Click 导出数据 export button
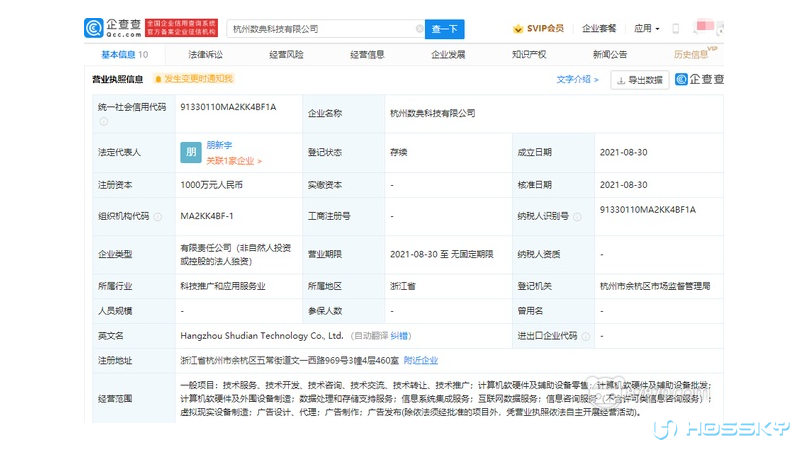 tap(640, 80)
